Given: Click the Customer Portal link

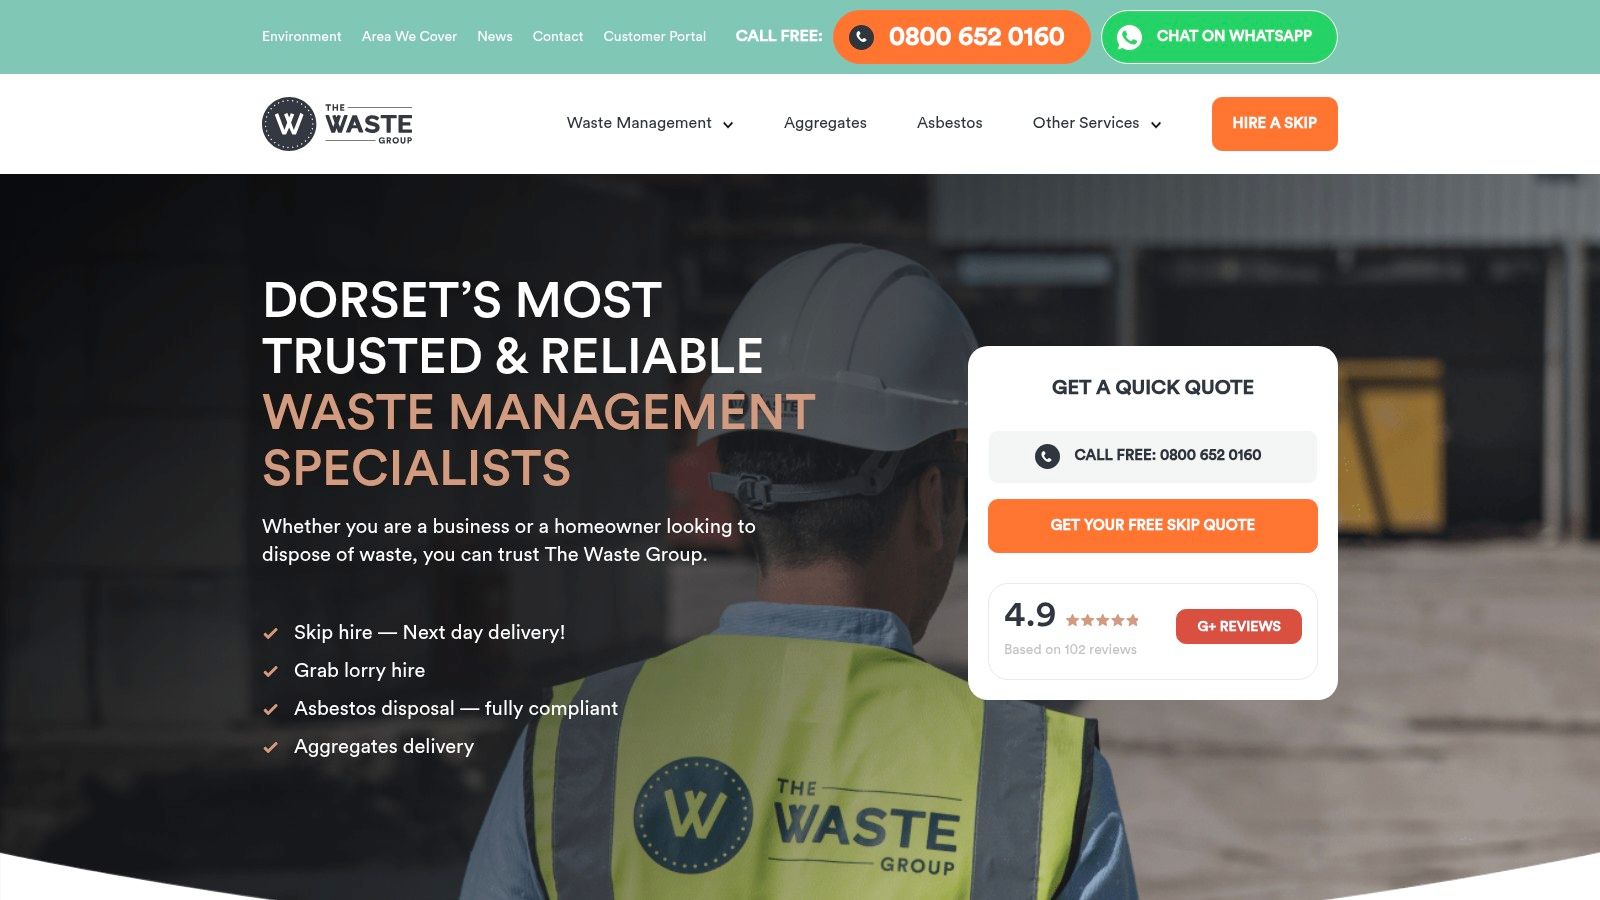Looking at the screenshot, I should [x=654, y=36].
